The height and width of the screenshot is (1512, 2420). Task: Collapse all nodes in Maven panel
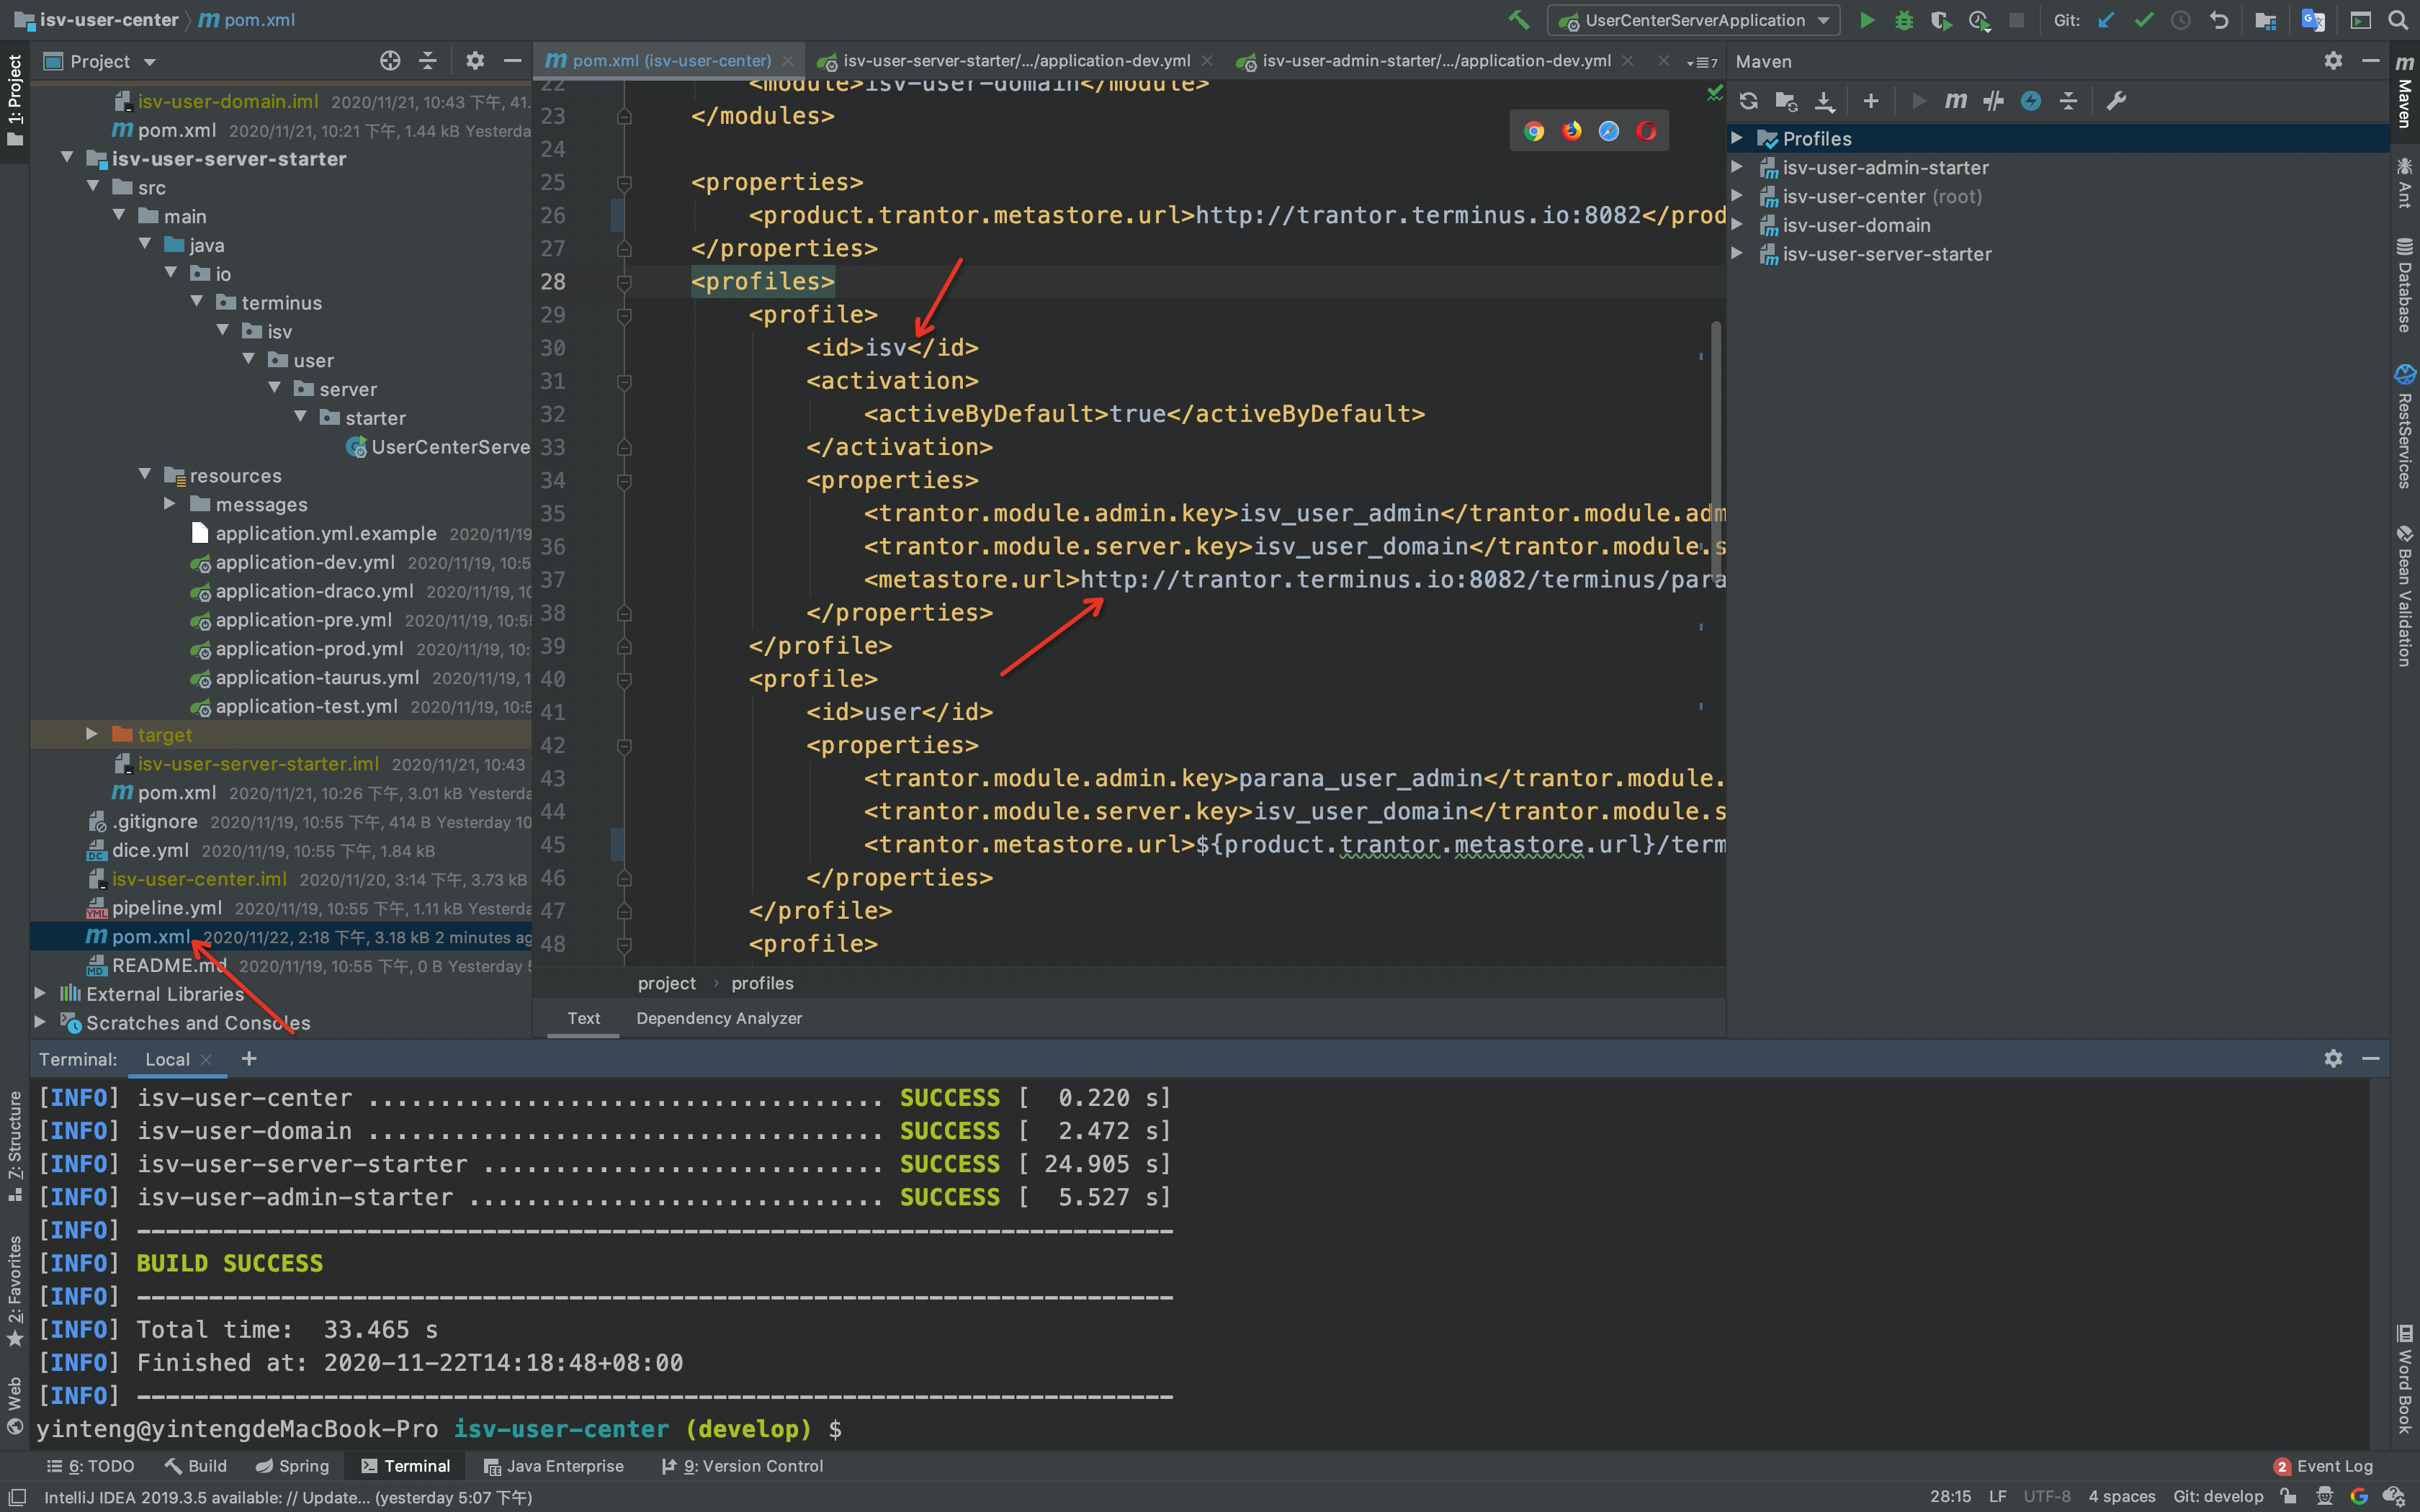(x=2069, y=101)
